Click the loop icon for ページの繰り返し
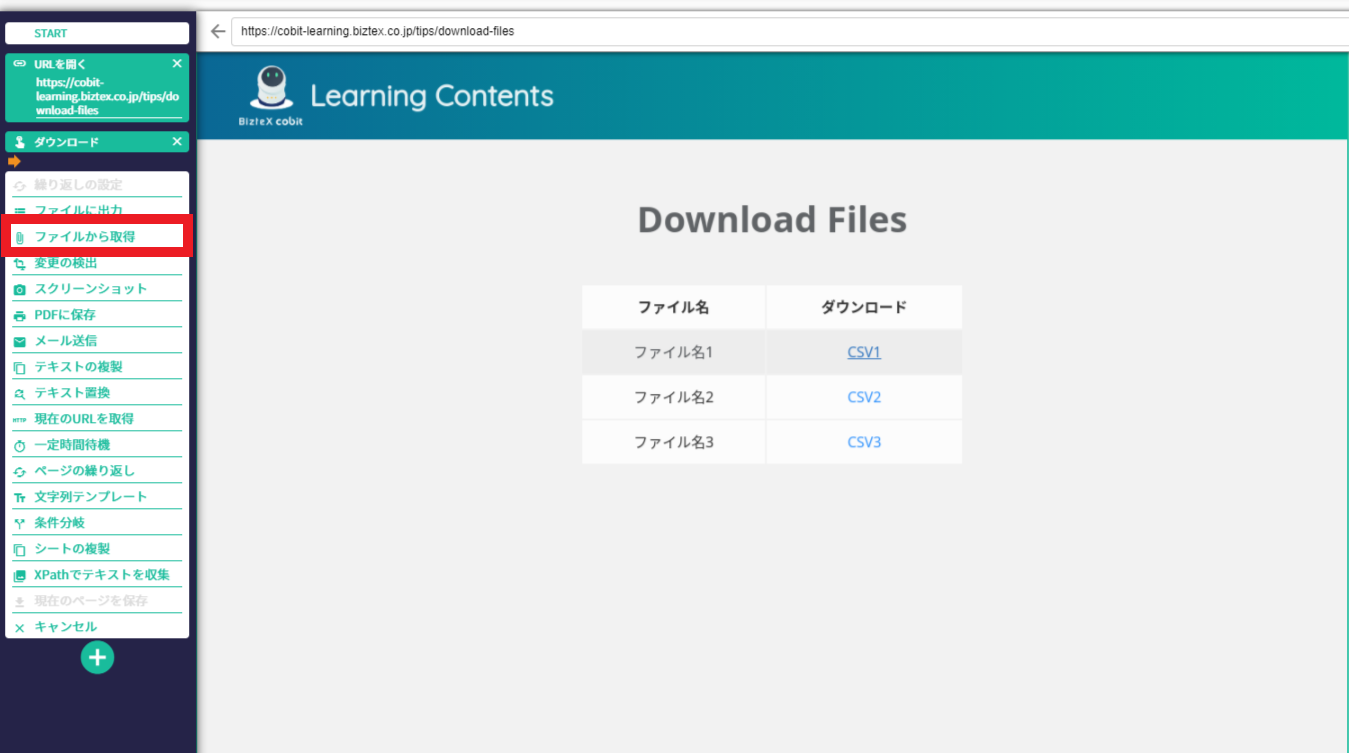This screenshot has width=1349, height=753. 20,472
